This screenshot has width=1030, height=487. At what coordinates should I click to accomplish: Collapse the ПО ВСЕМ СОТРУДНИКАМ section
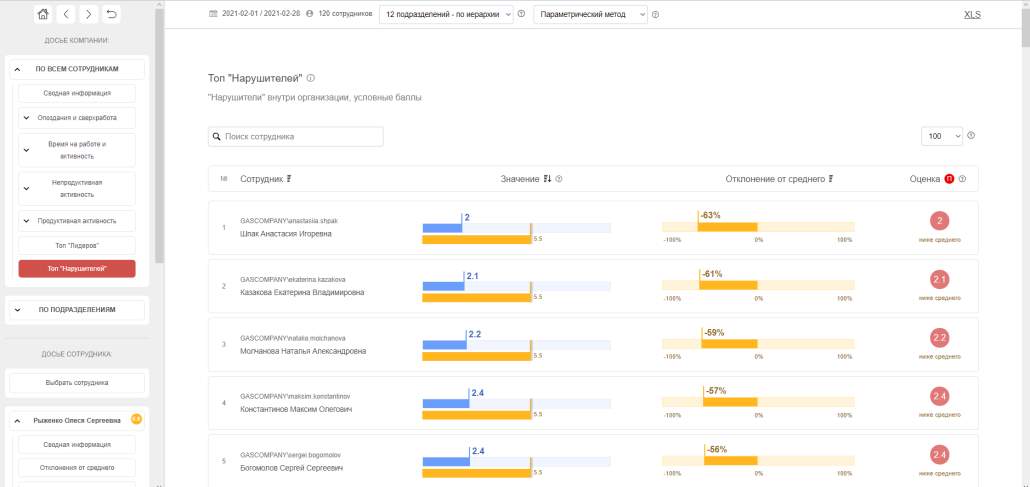click(77, 68)
